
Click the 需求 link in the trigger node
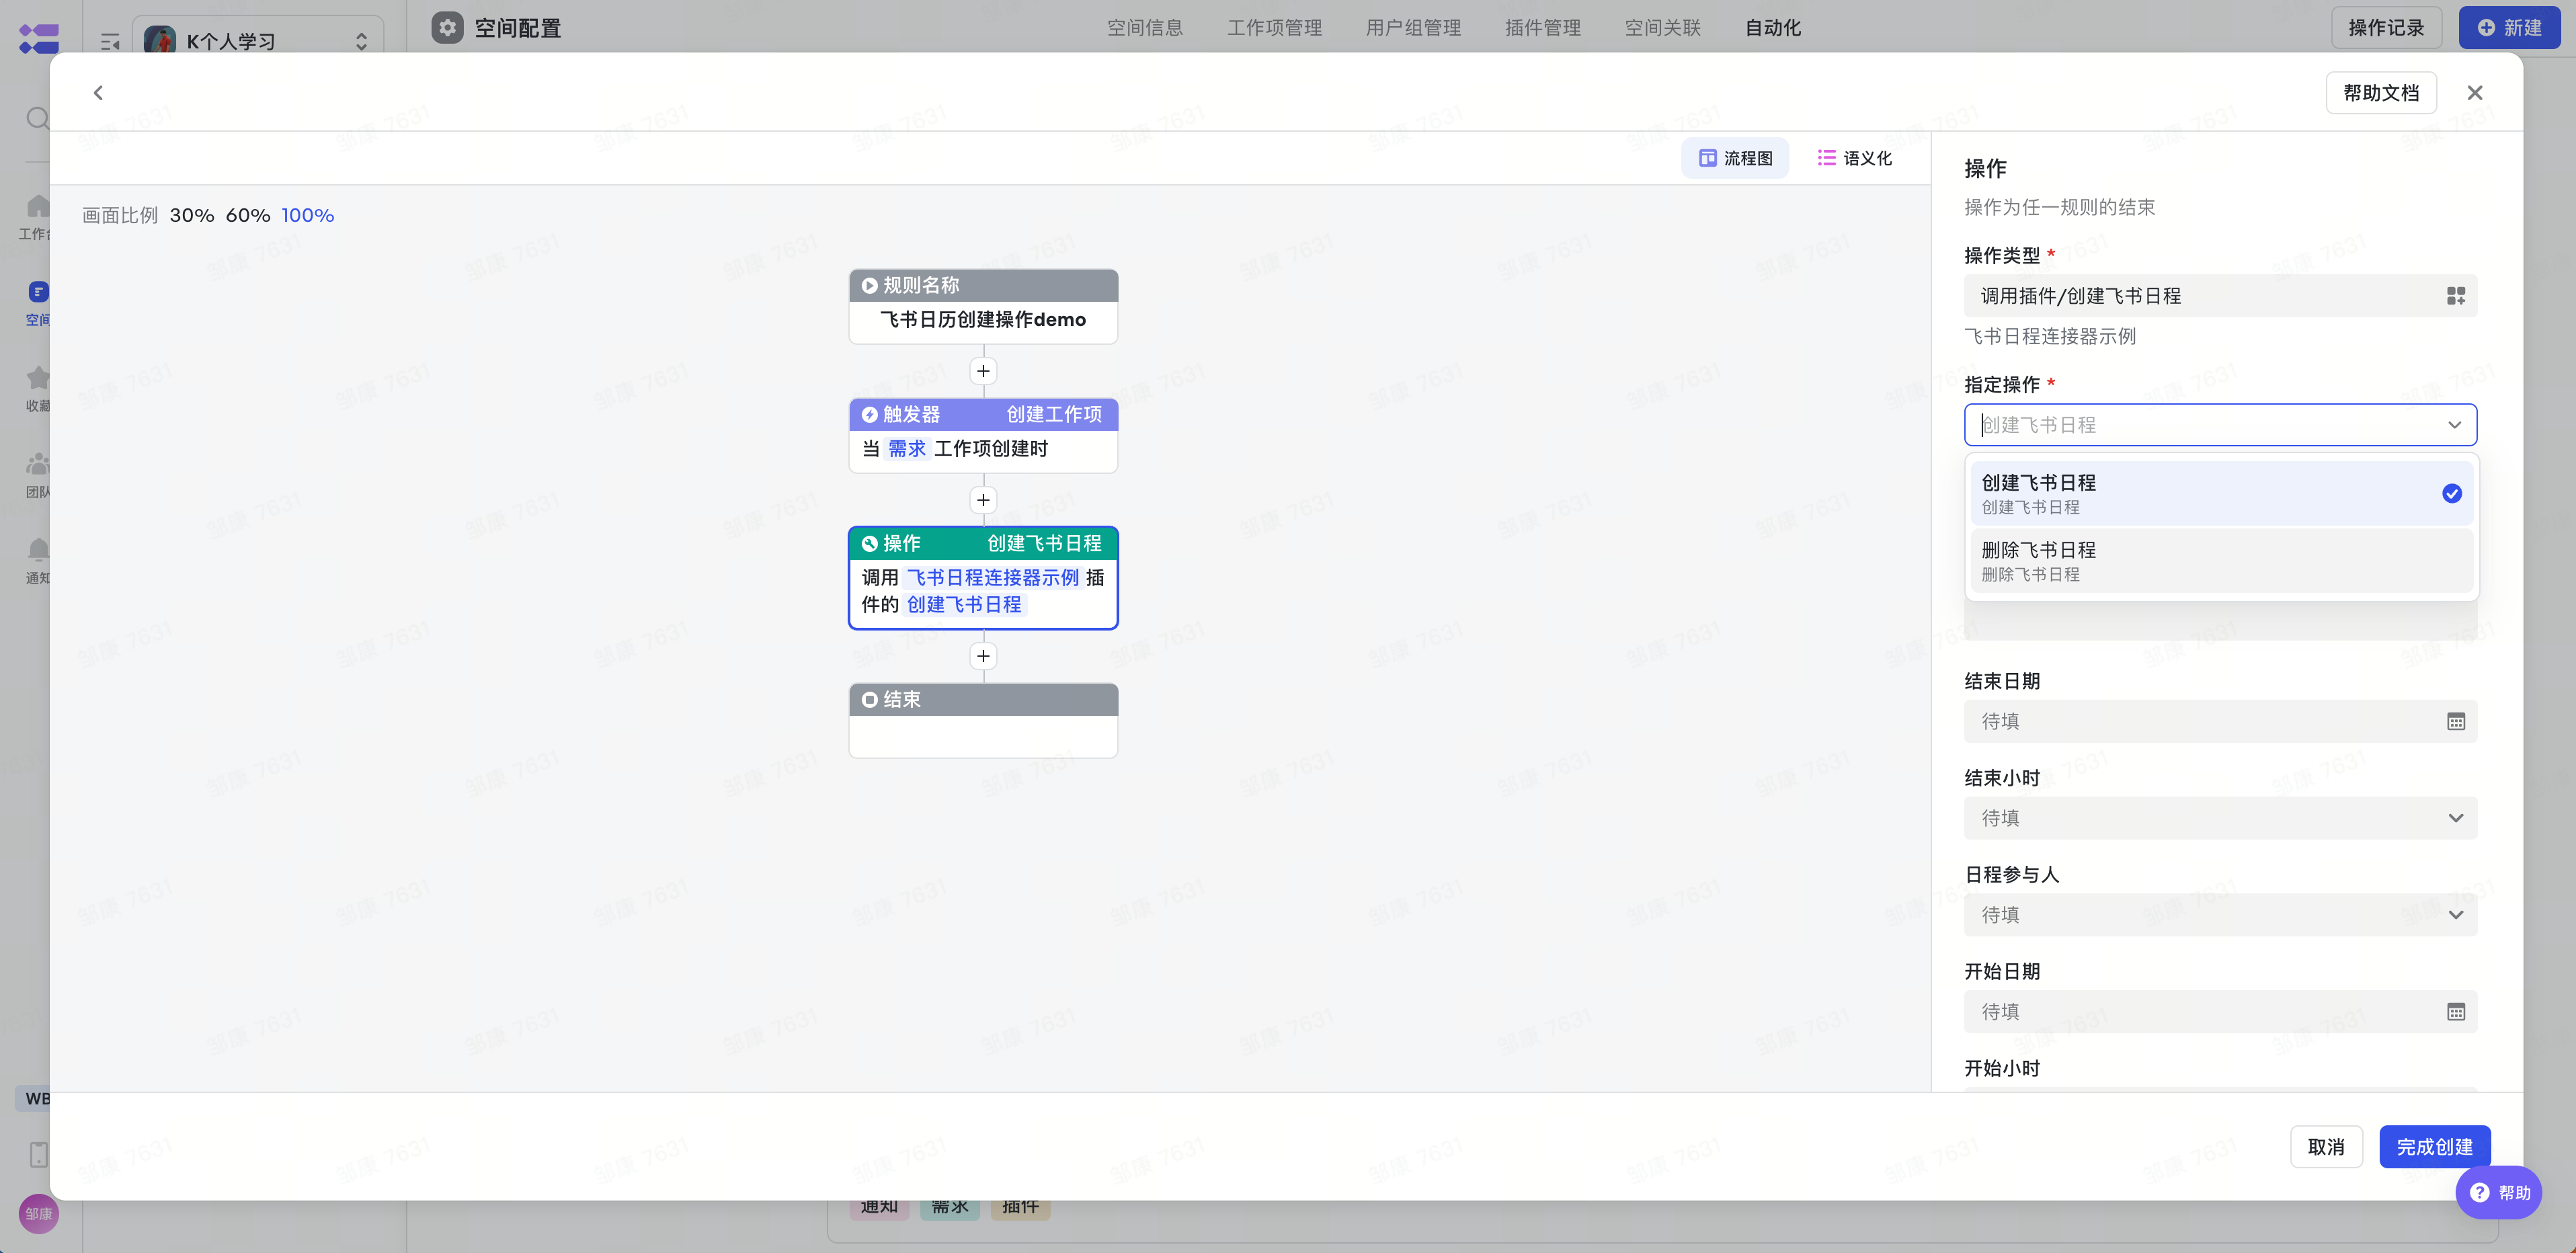pyautogui.click(x=907, y=449)
